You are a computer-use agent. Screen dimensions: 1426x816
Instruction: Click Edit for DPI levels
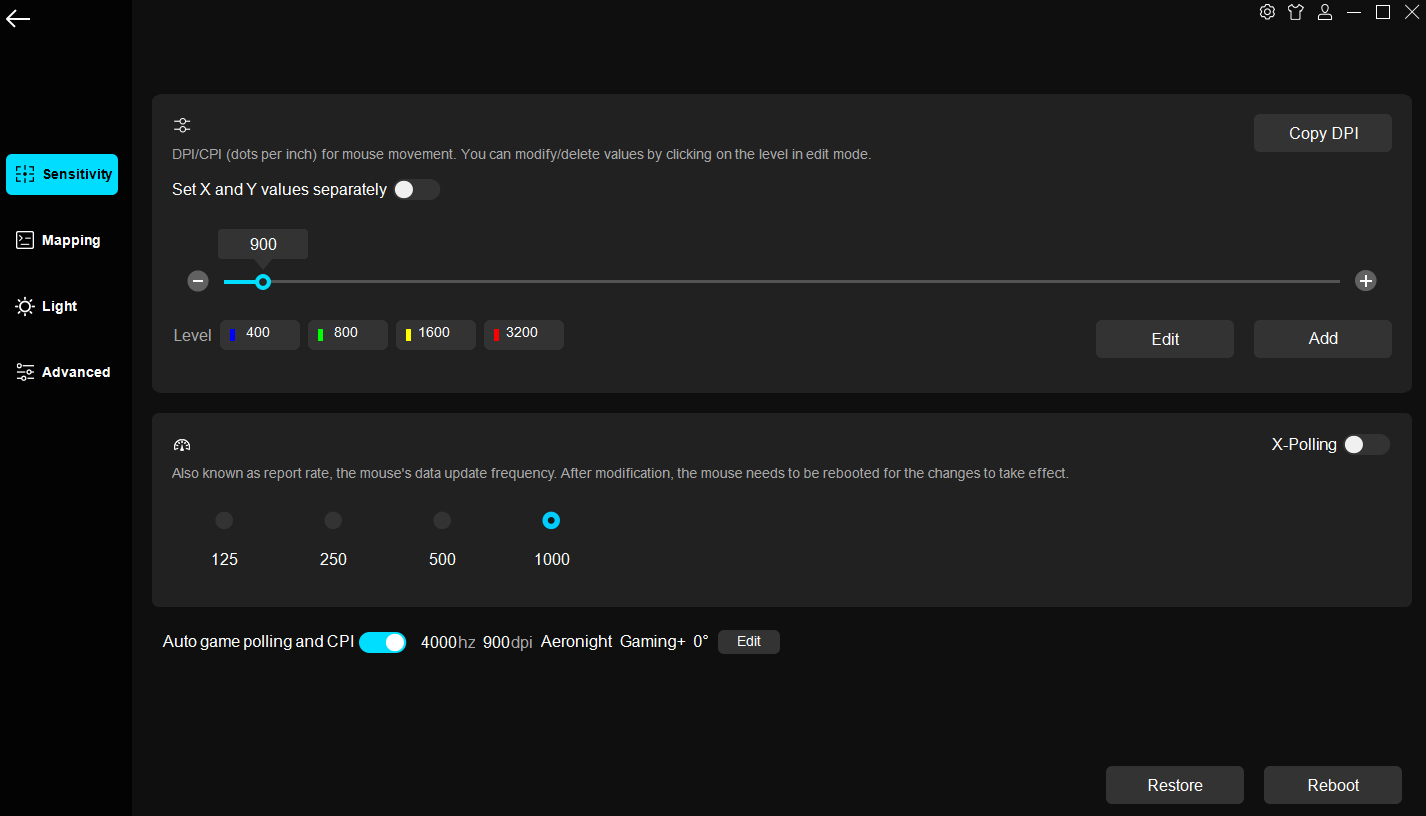click(1165, 339)
